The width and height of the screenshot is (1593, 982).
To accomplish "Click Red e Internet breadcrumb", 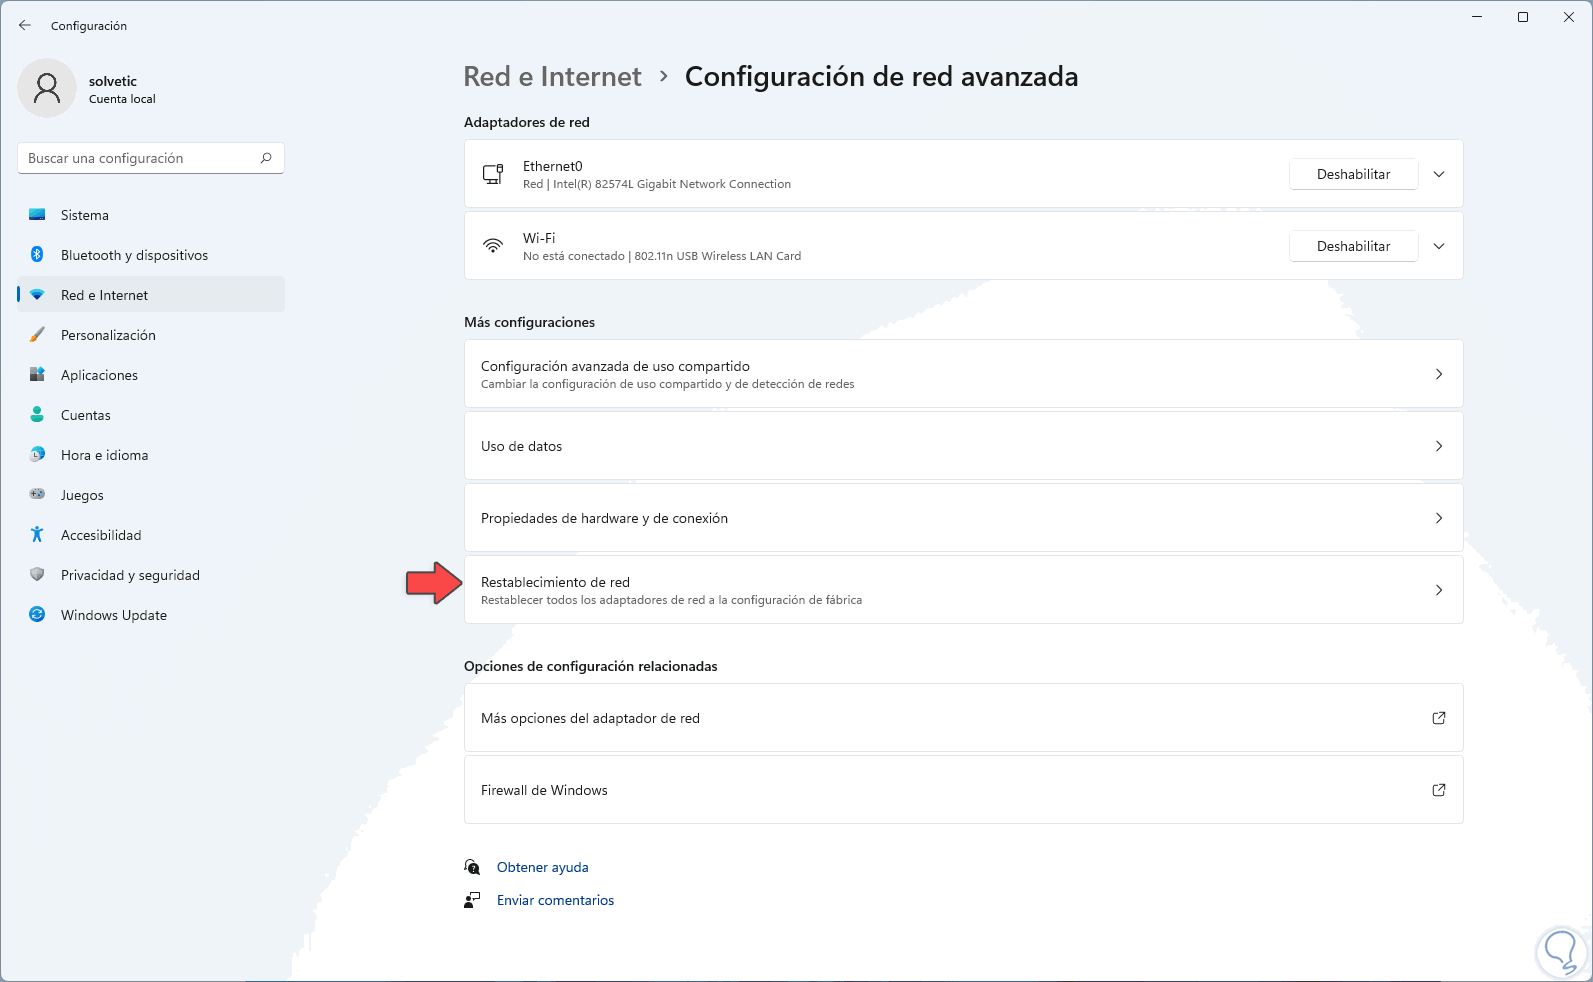I will tap(552, 77).
